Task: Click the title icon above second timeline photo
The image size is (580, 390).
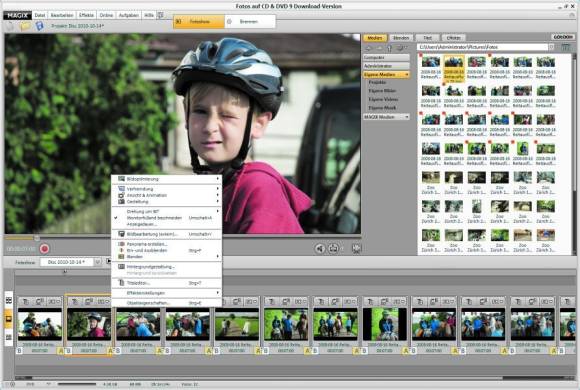Action: [x=74, y=302]
